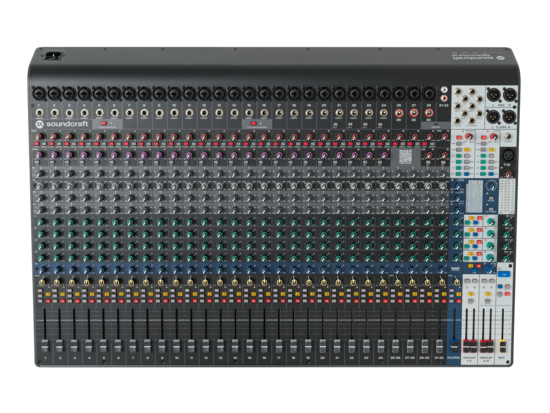Toggle the red switch beside the Soundcraft logo
Viewport: 550px width, 413px height.
(103, 124)
